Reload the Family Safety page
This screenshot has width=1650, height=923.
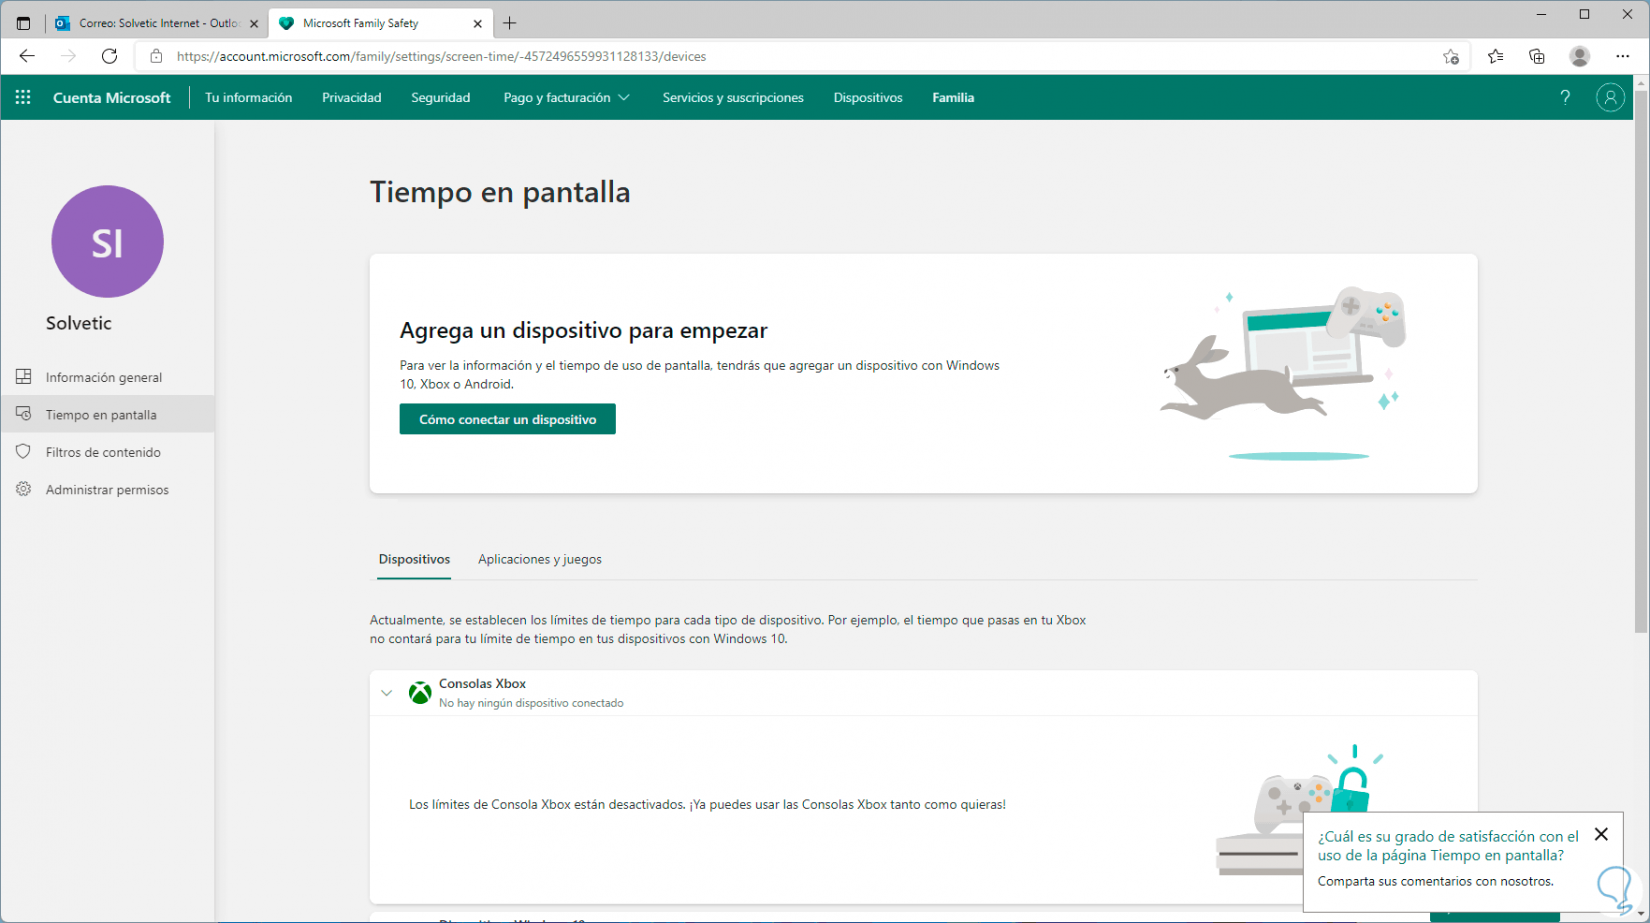coord(109,56)
